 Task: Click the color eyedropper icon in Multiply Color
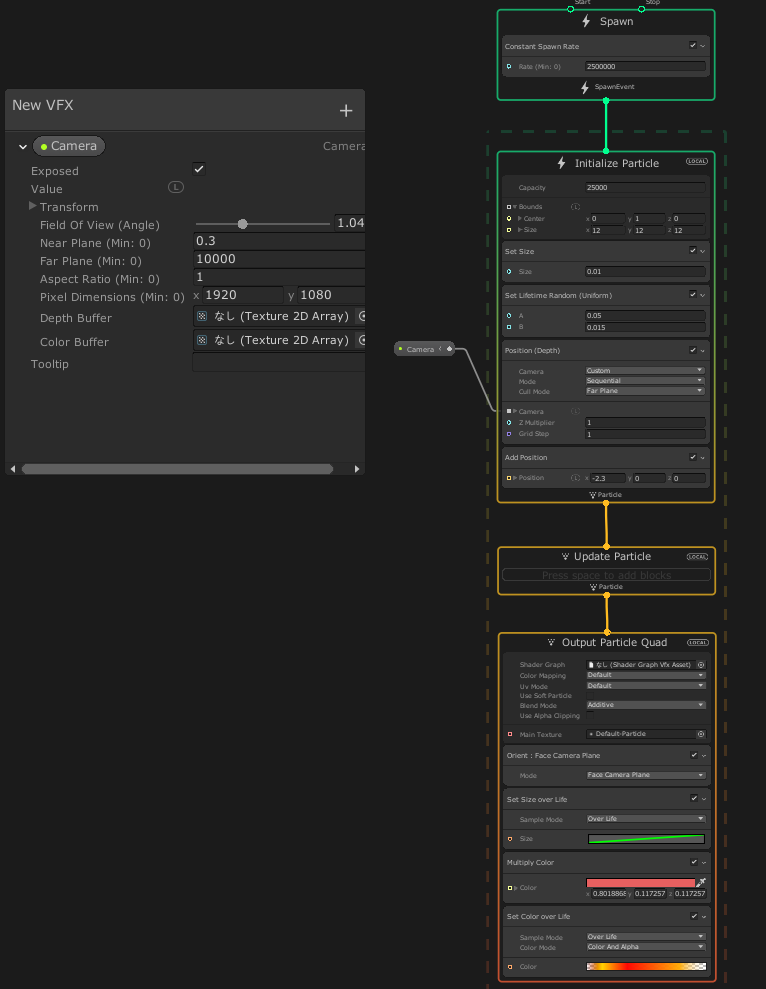[x=701, y=882]
